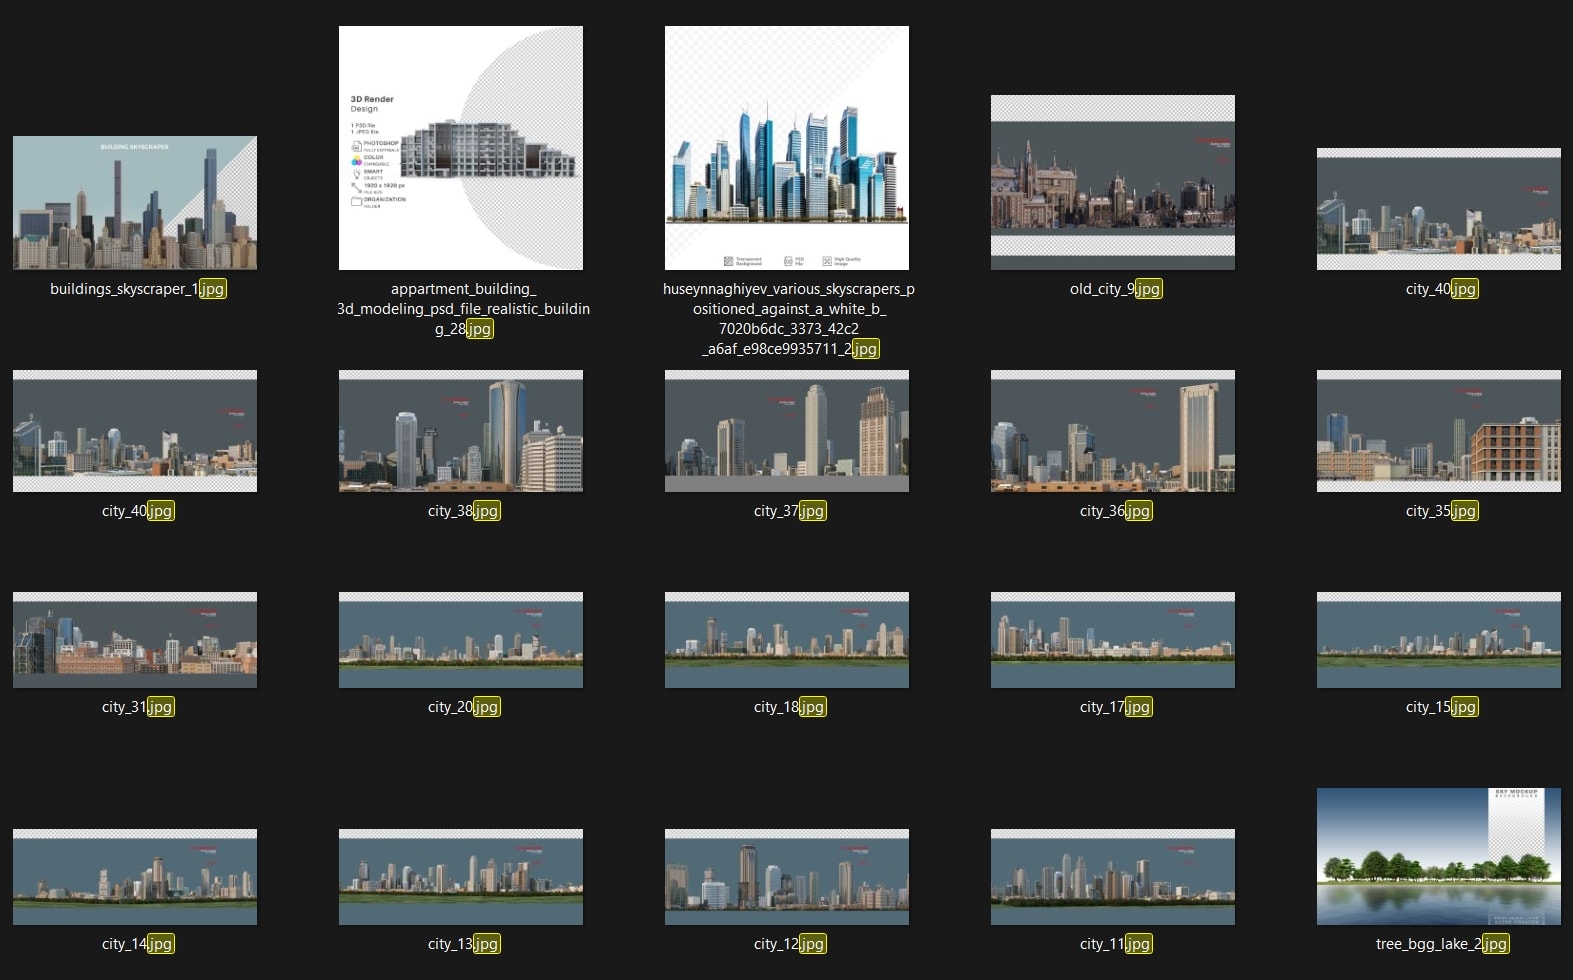This screenshot has width=1573, height=980.
Task: Select the city_20.jpg thumbnail
Action: [461, 640]
